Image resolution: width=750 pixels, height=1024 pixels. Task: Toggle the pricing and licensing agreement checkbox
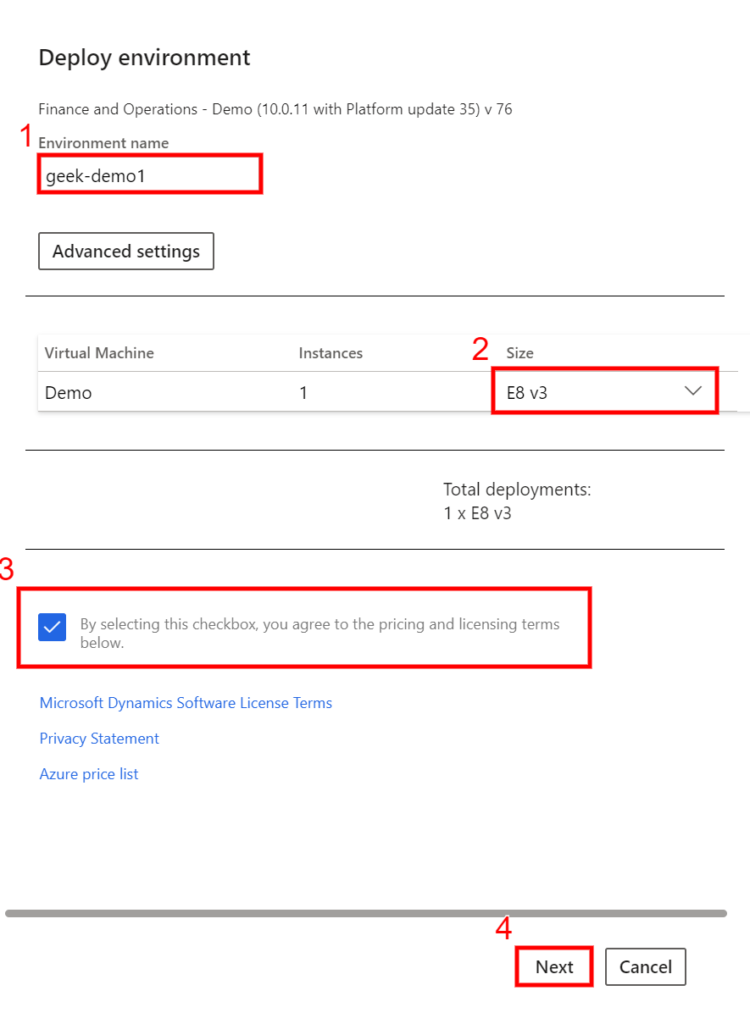[x=52, y=628]
